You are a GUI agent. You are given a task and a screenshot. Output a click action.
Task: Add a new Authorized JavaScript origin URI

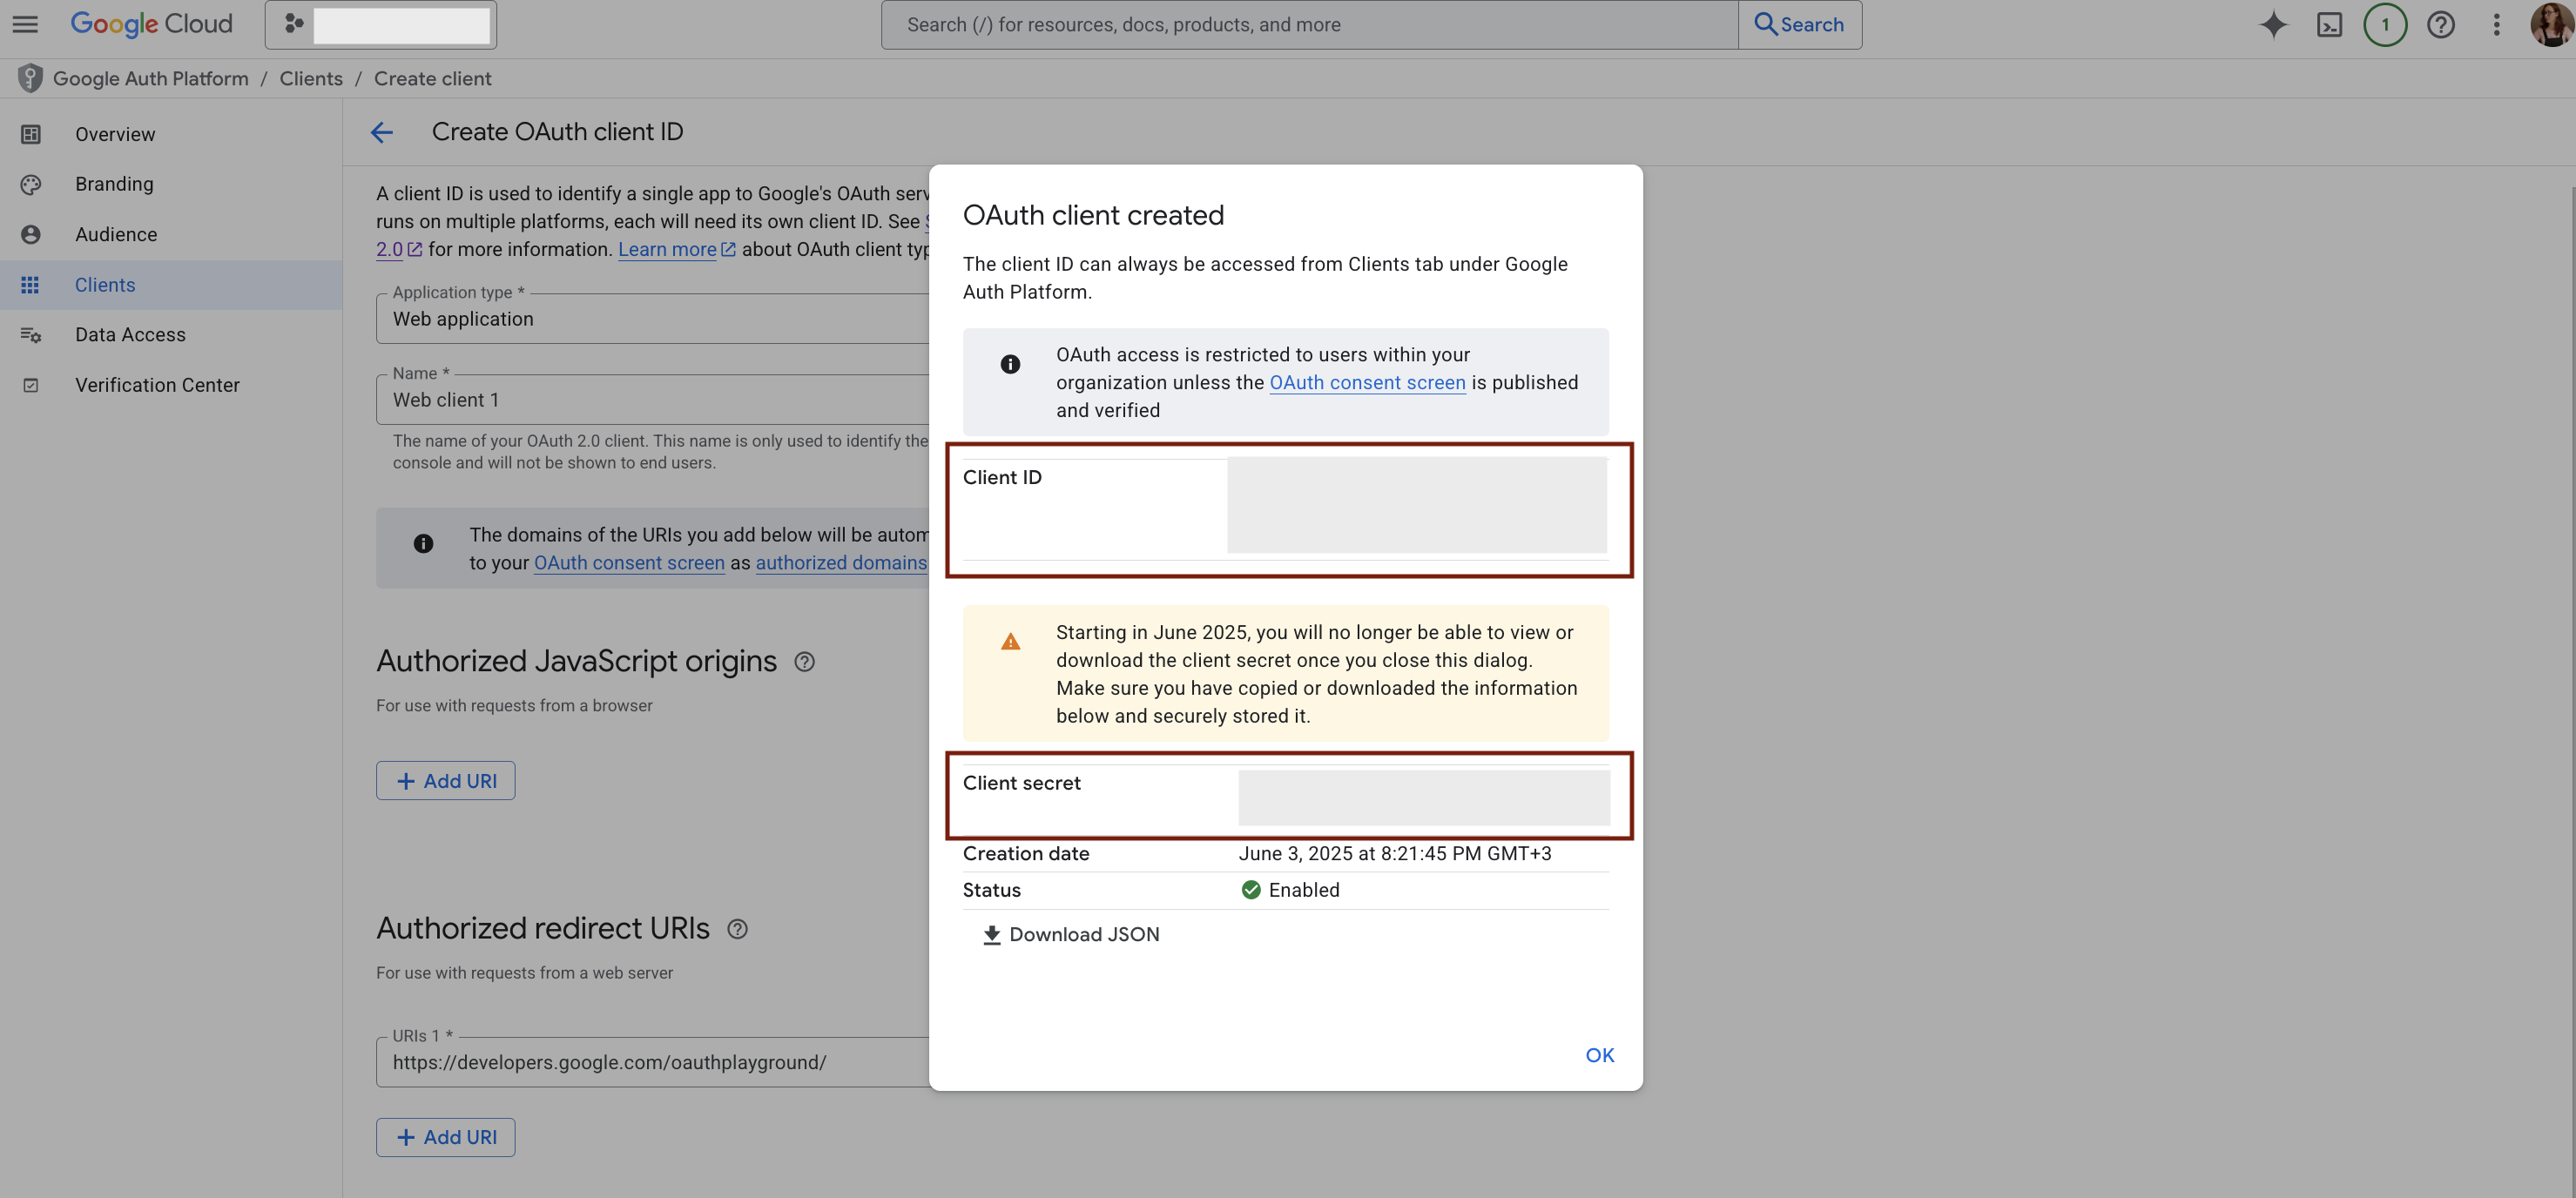(x=445, y=780)
